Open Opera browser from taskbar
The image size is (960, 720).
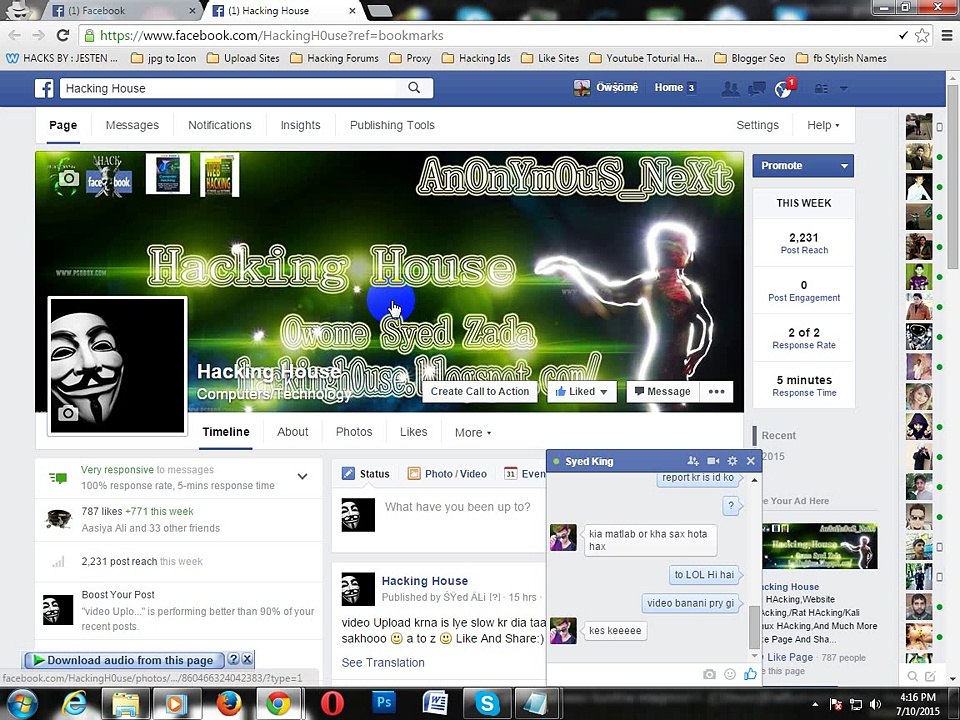[332, 703]
